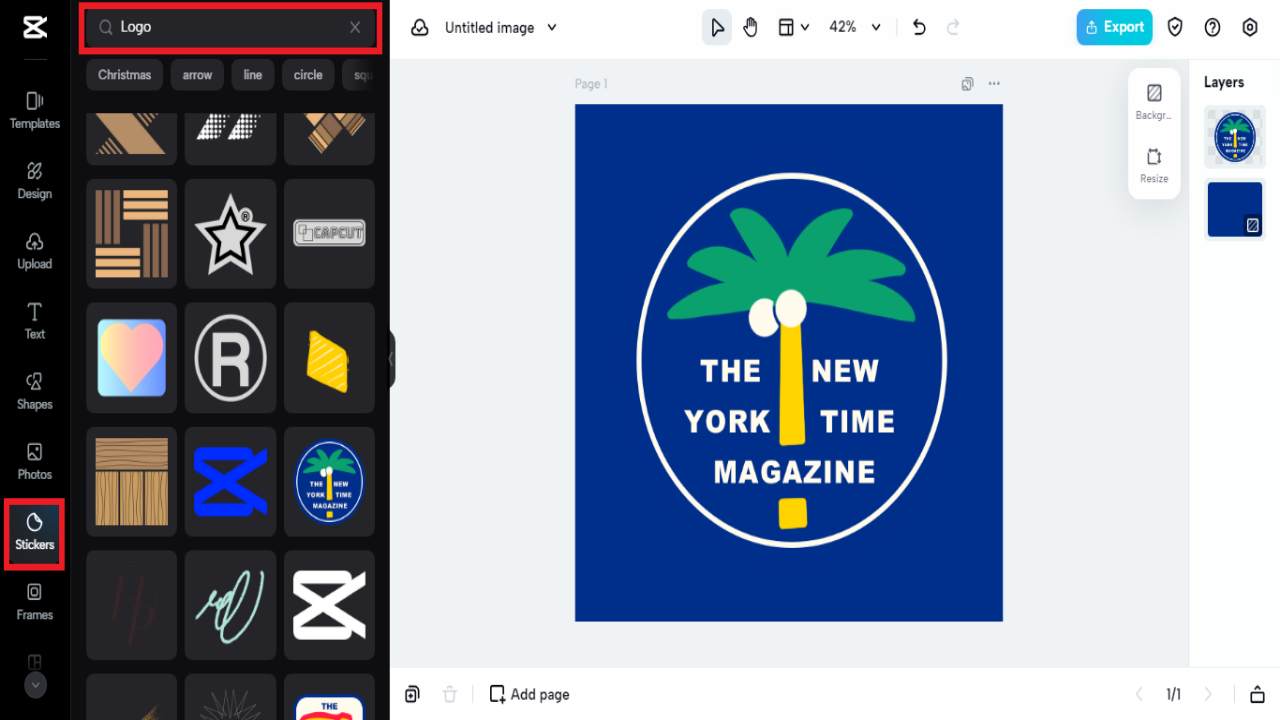The height and width of the screenshot is (720, 1280).
Task: Collapse the stickers side panel
Action: 392,359
